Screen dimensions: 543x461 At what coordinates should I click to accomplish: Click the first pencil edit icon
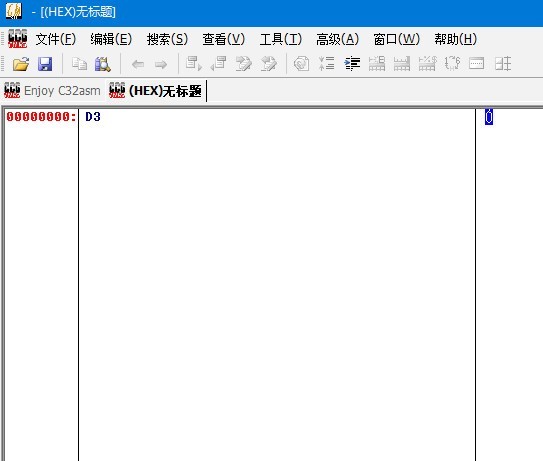(x=243, y=64)
